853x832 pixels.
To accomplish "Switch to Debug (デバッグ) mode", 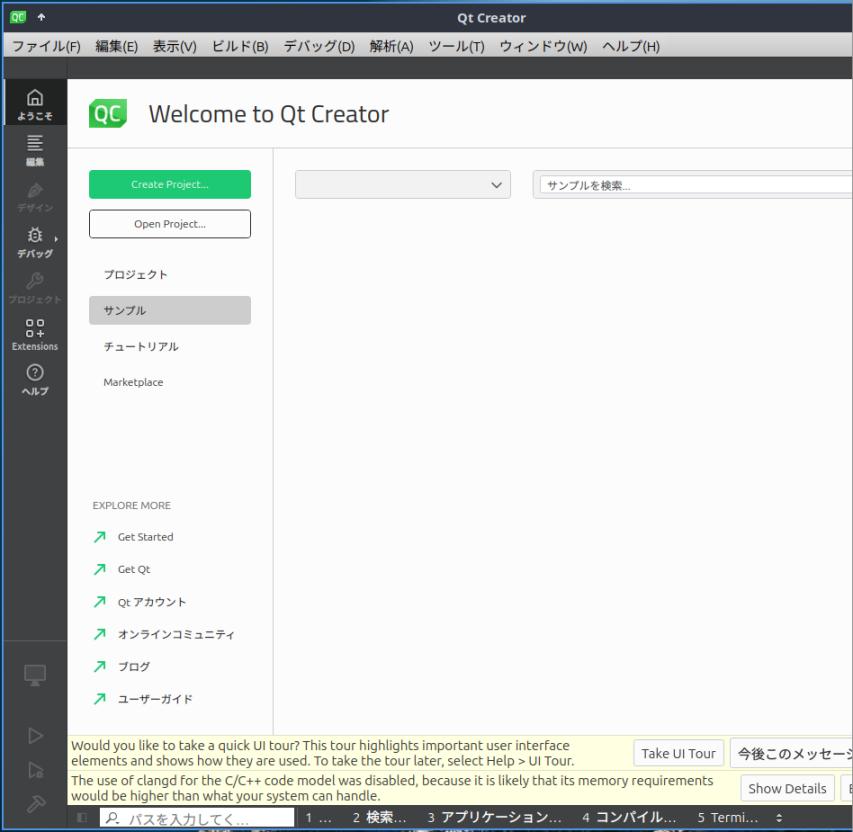I will point(35,242).
